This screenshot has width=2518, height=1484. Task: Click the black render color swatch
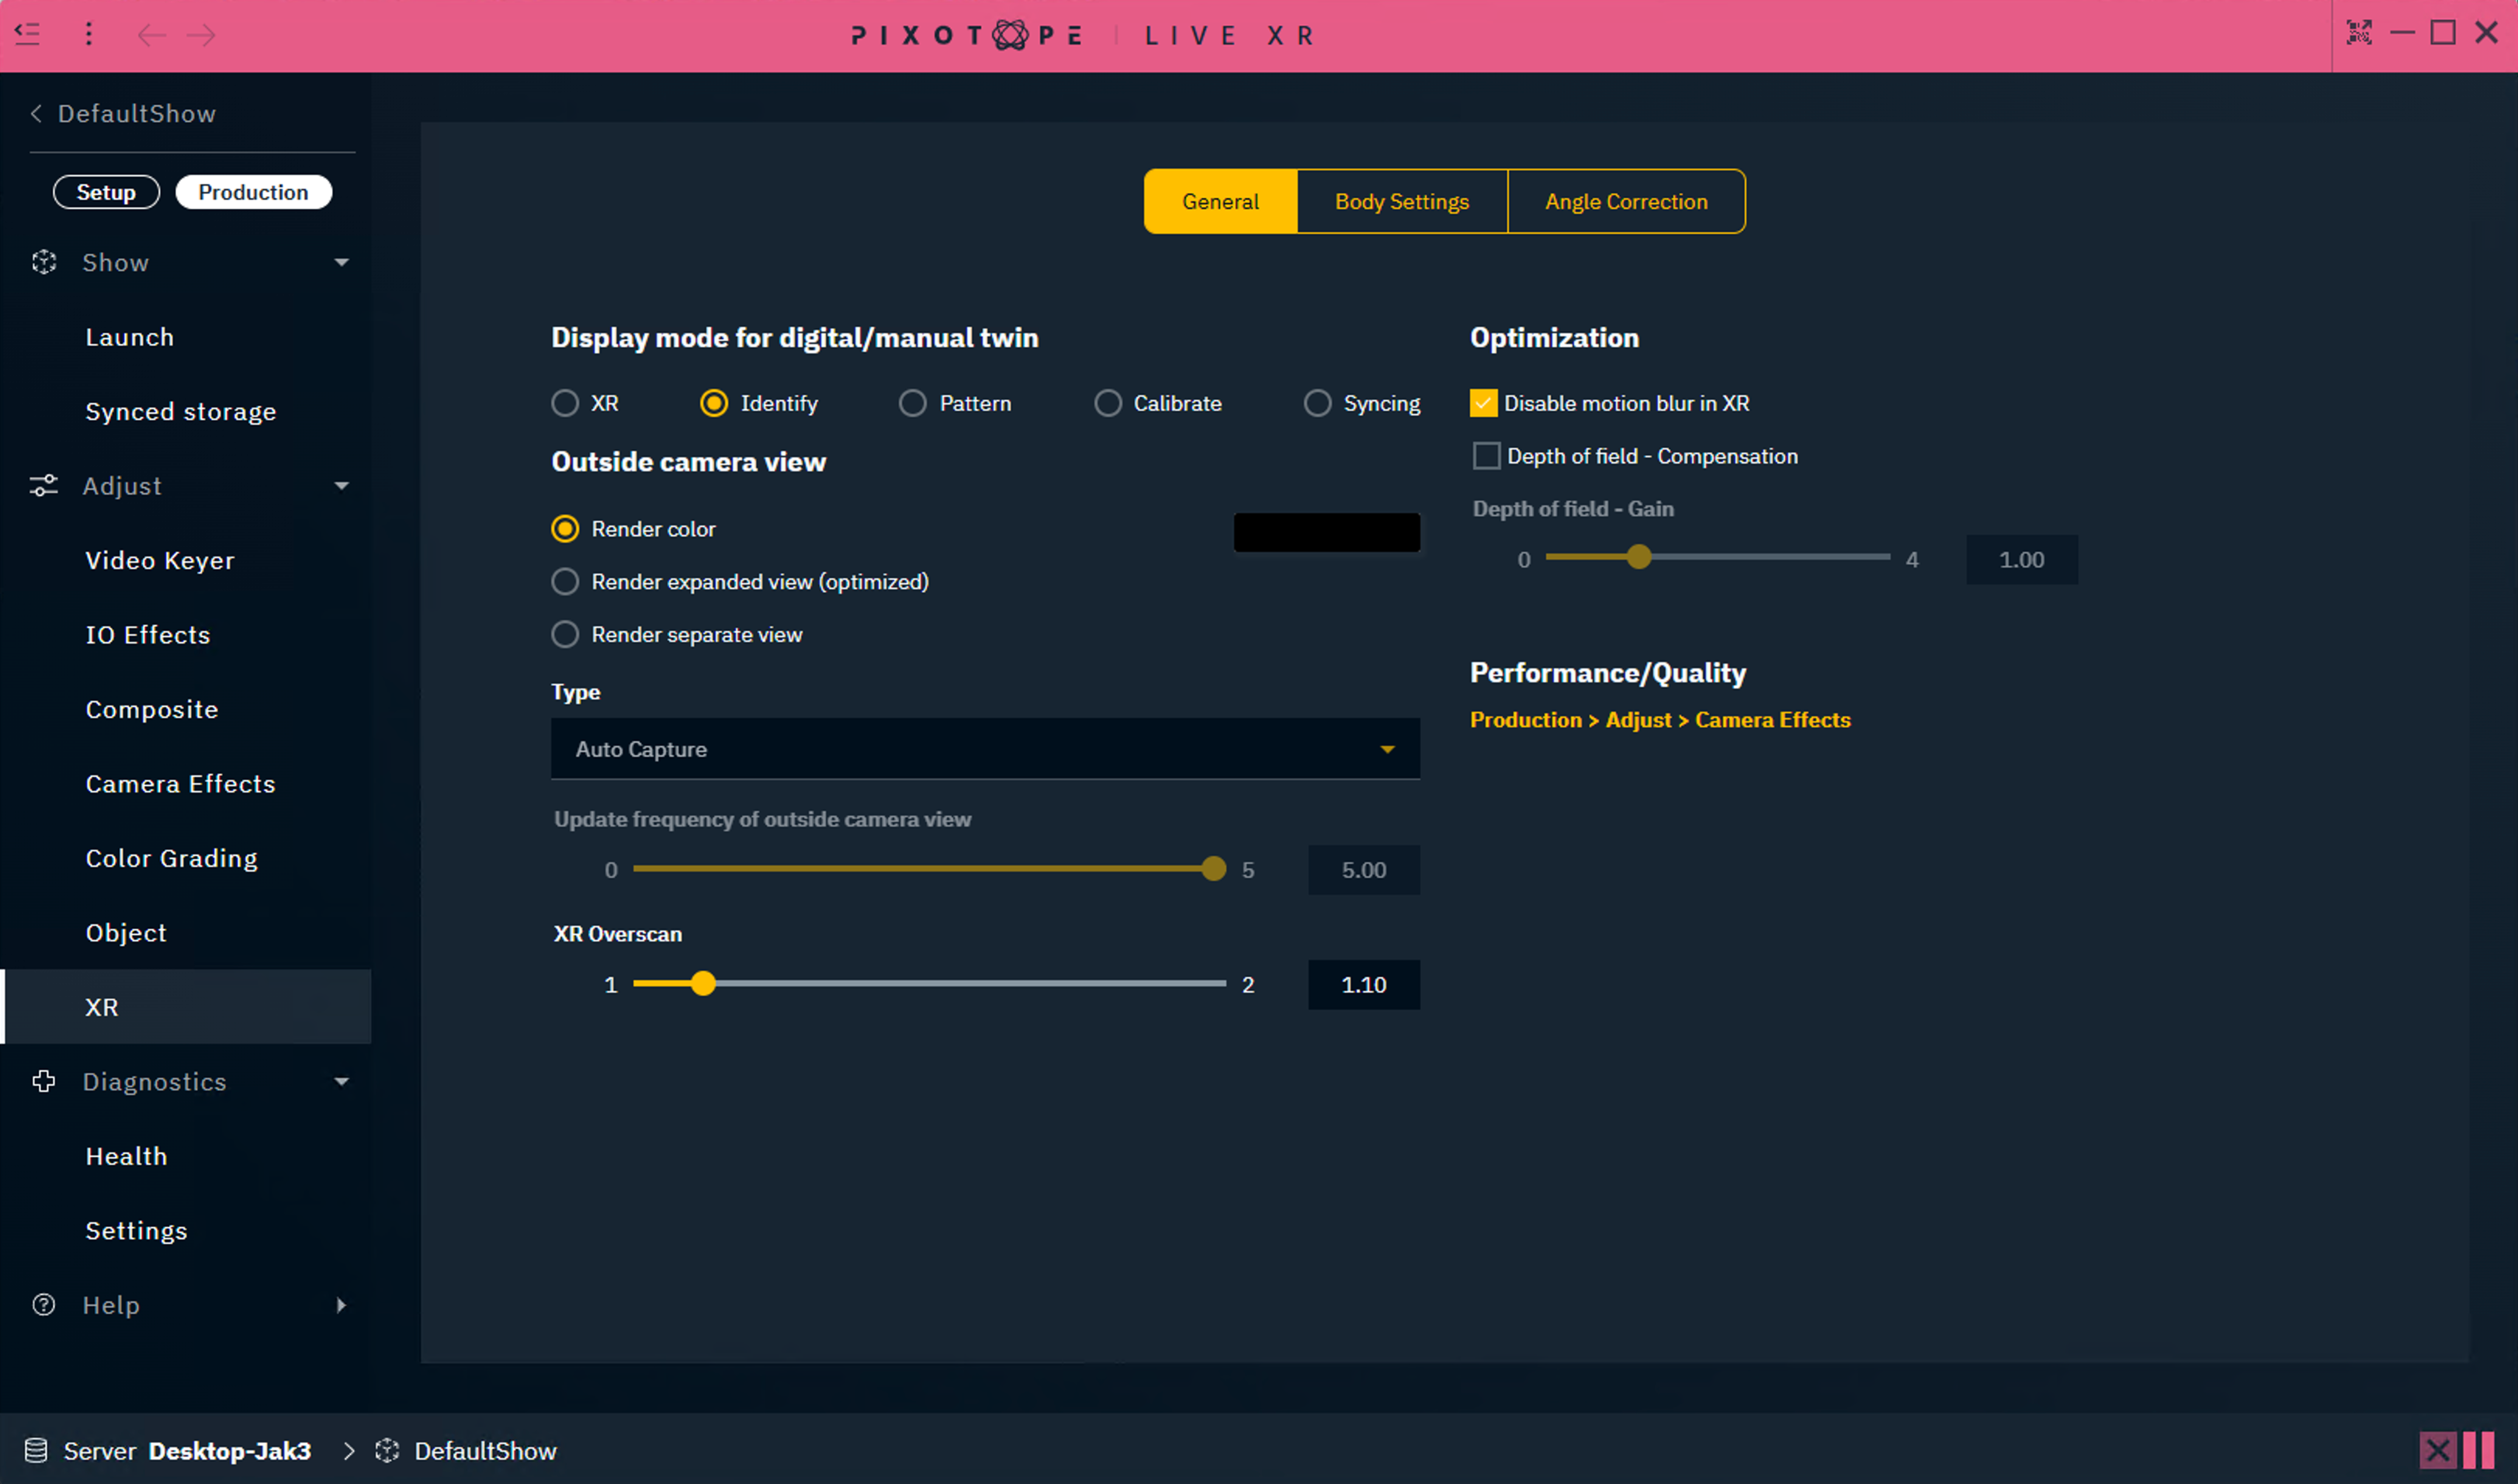coord(1326,532)
